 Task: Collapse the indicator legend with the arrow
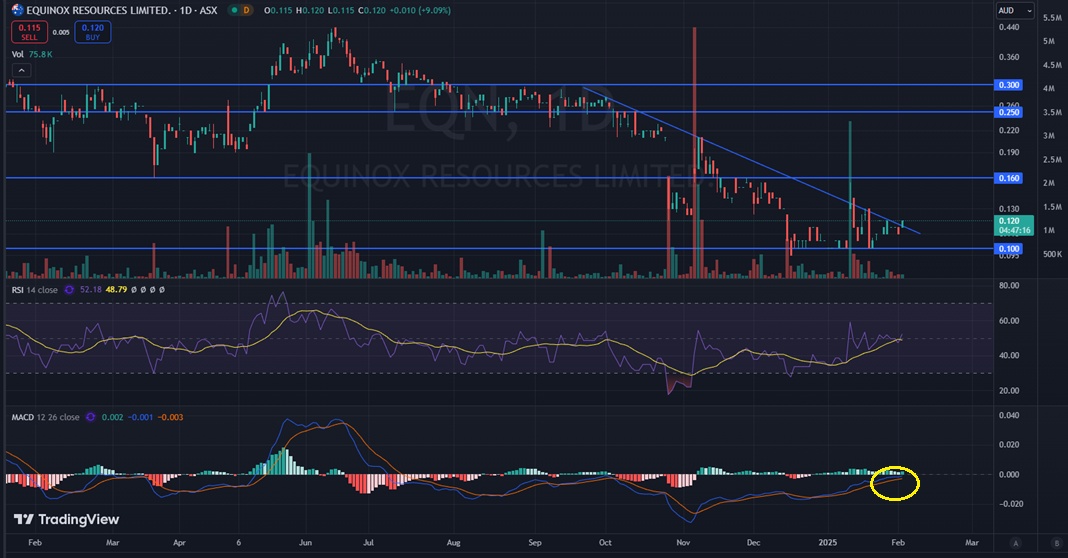pos(21,70)
